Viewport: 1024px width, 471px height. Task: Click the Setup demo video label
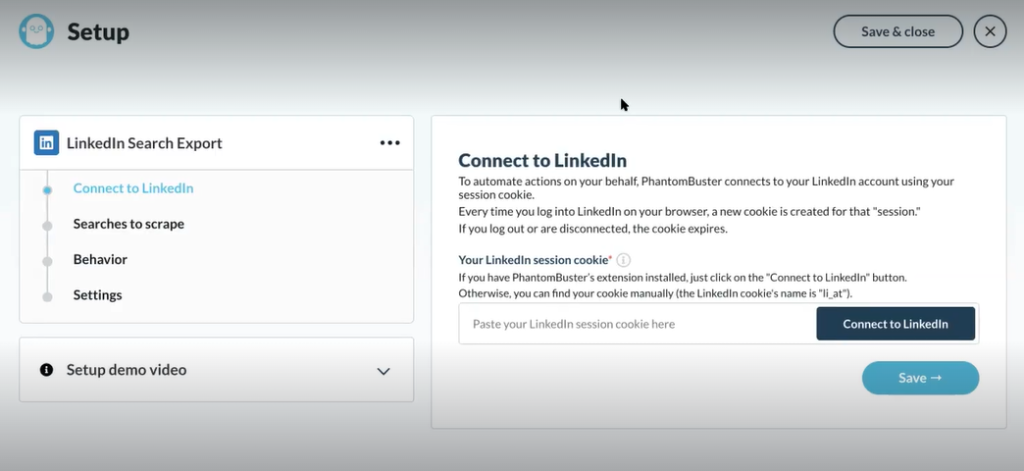[x=127, y=370]
